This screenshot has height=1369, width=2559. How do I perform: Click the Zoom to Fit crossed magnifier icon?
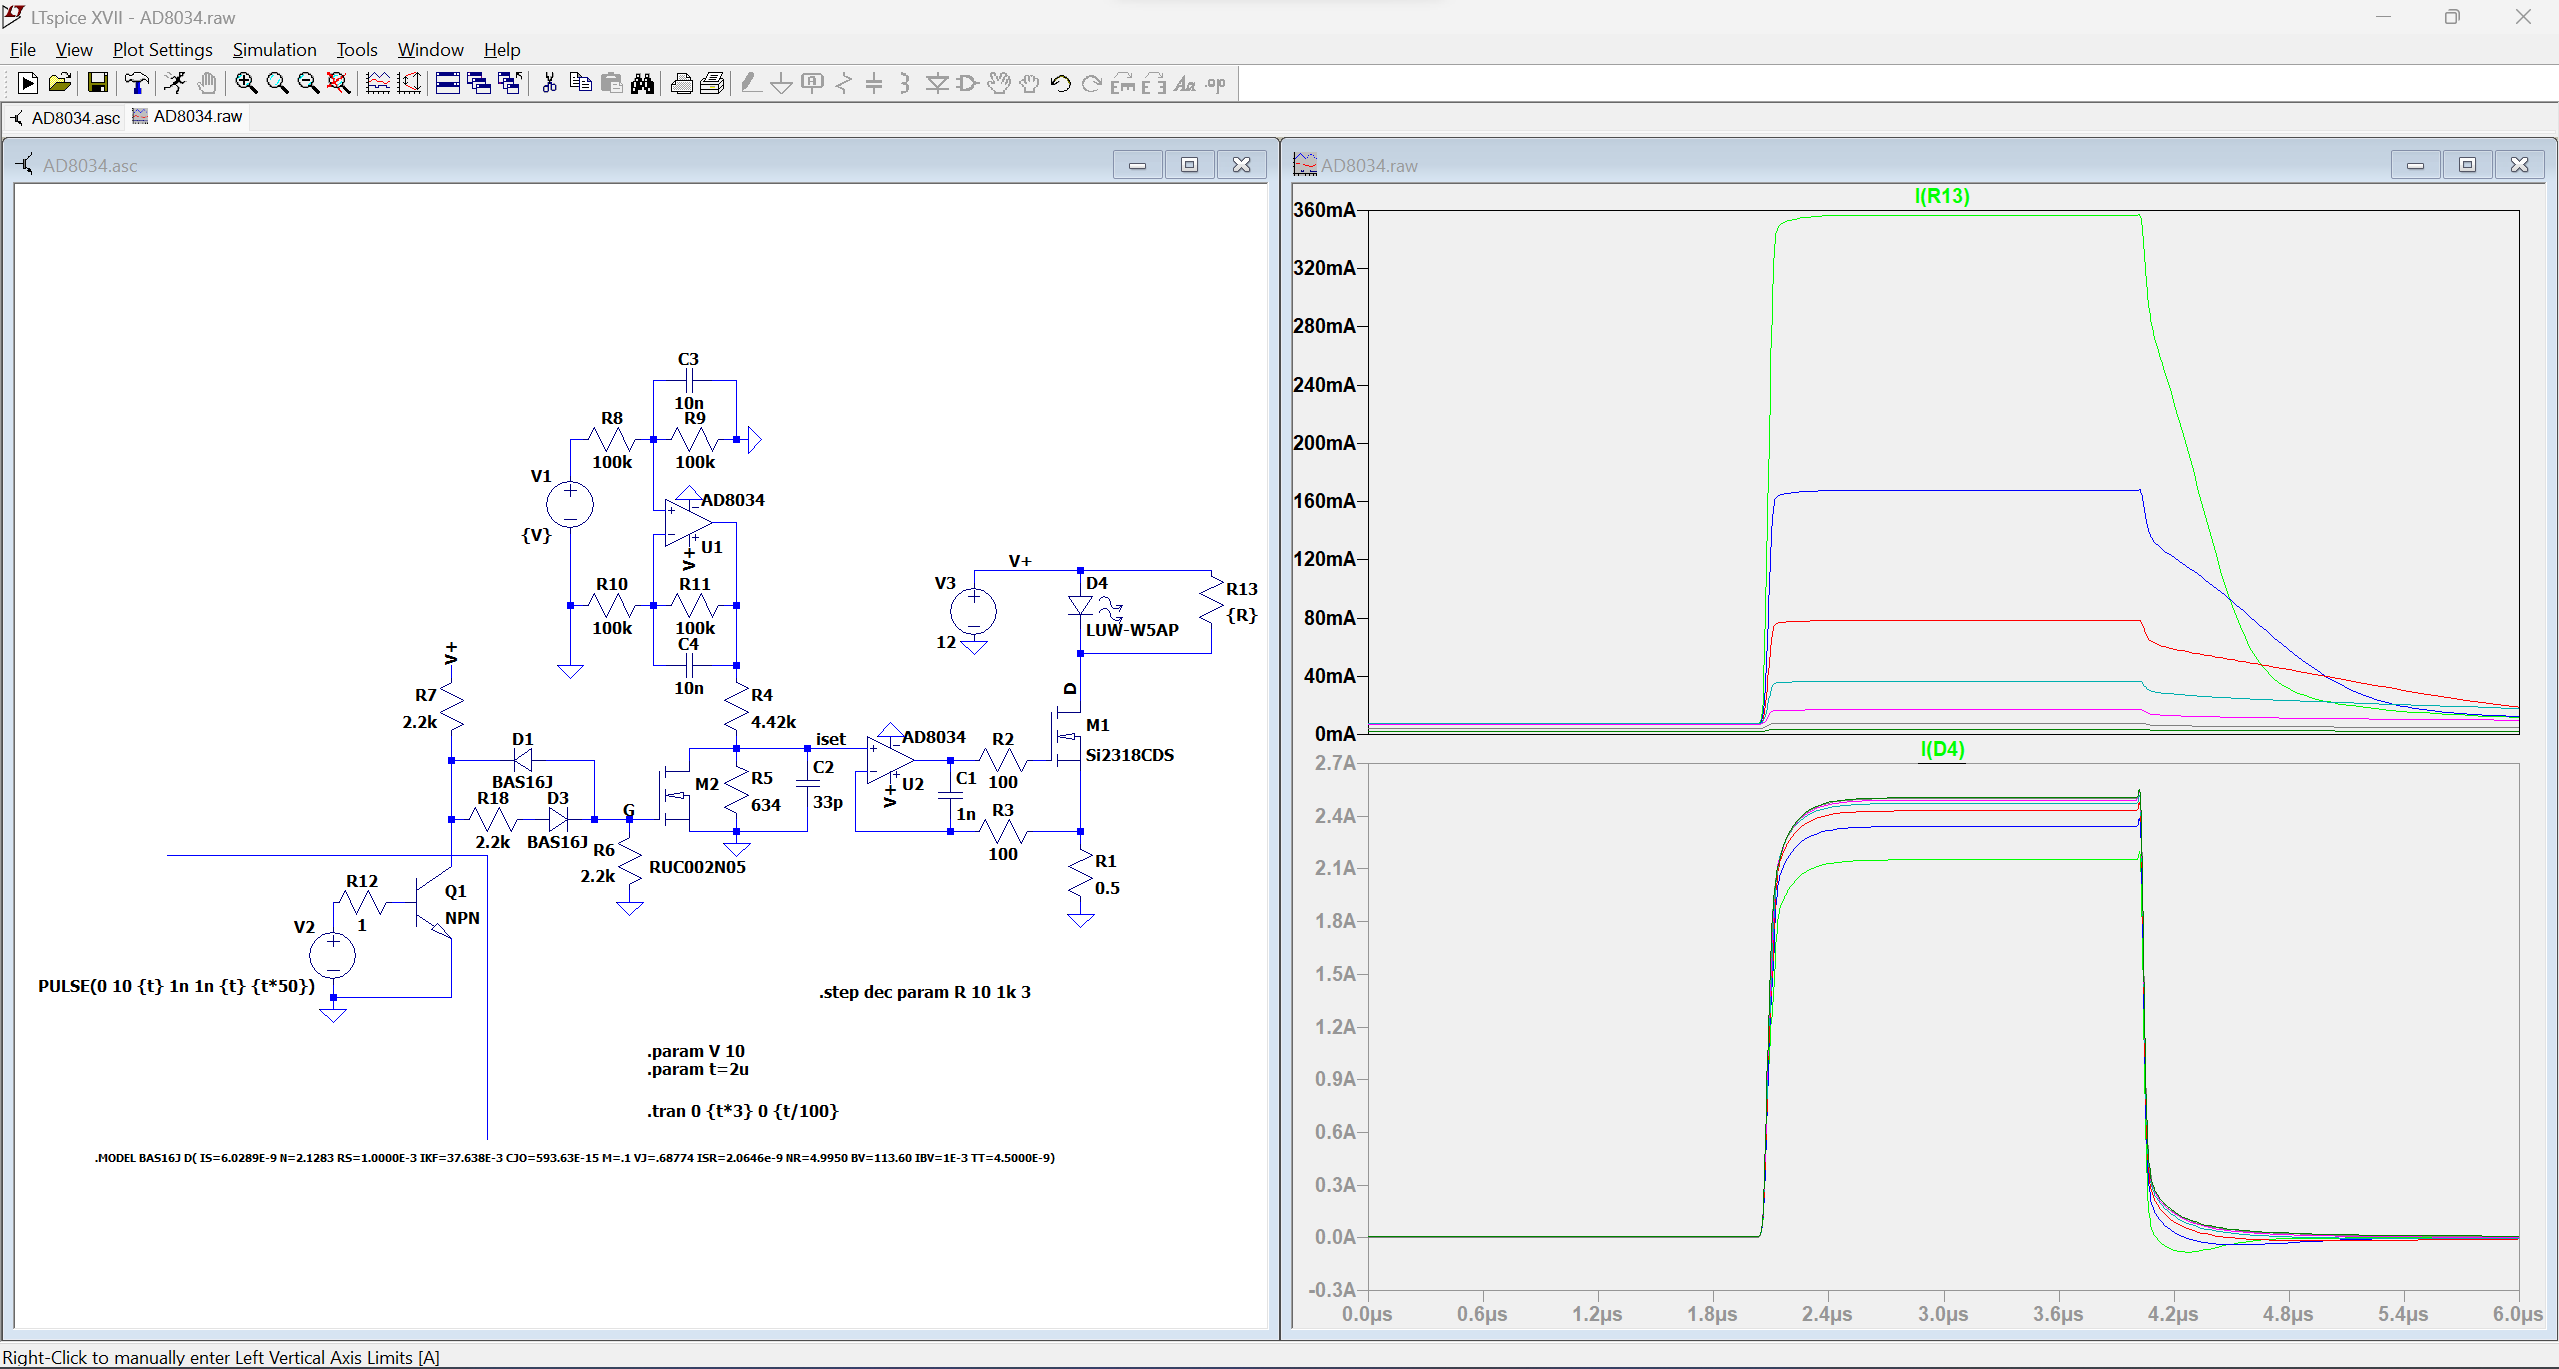(339, 84)
